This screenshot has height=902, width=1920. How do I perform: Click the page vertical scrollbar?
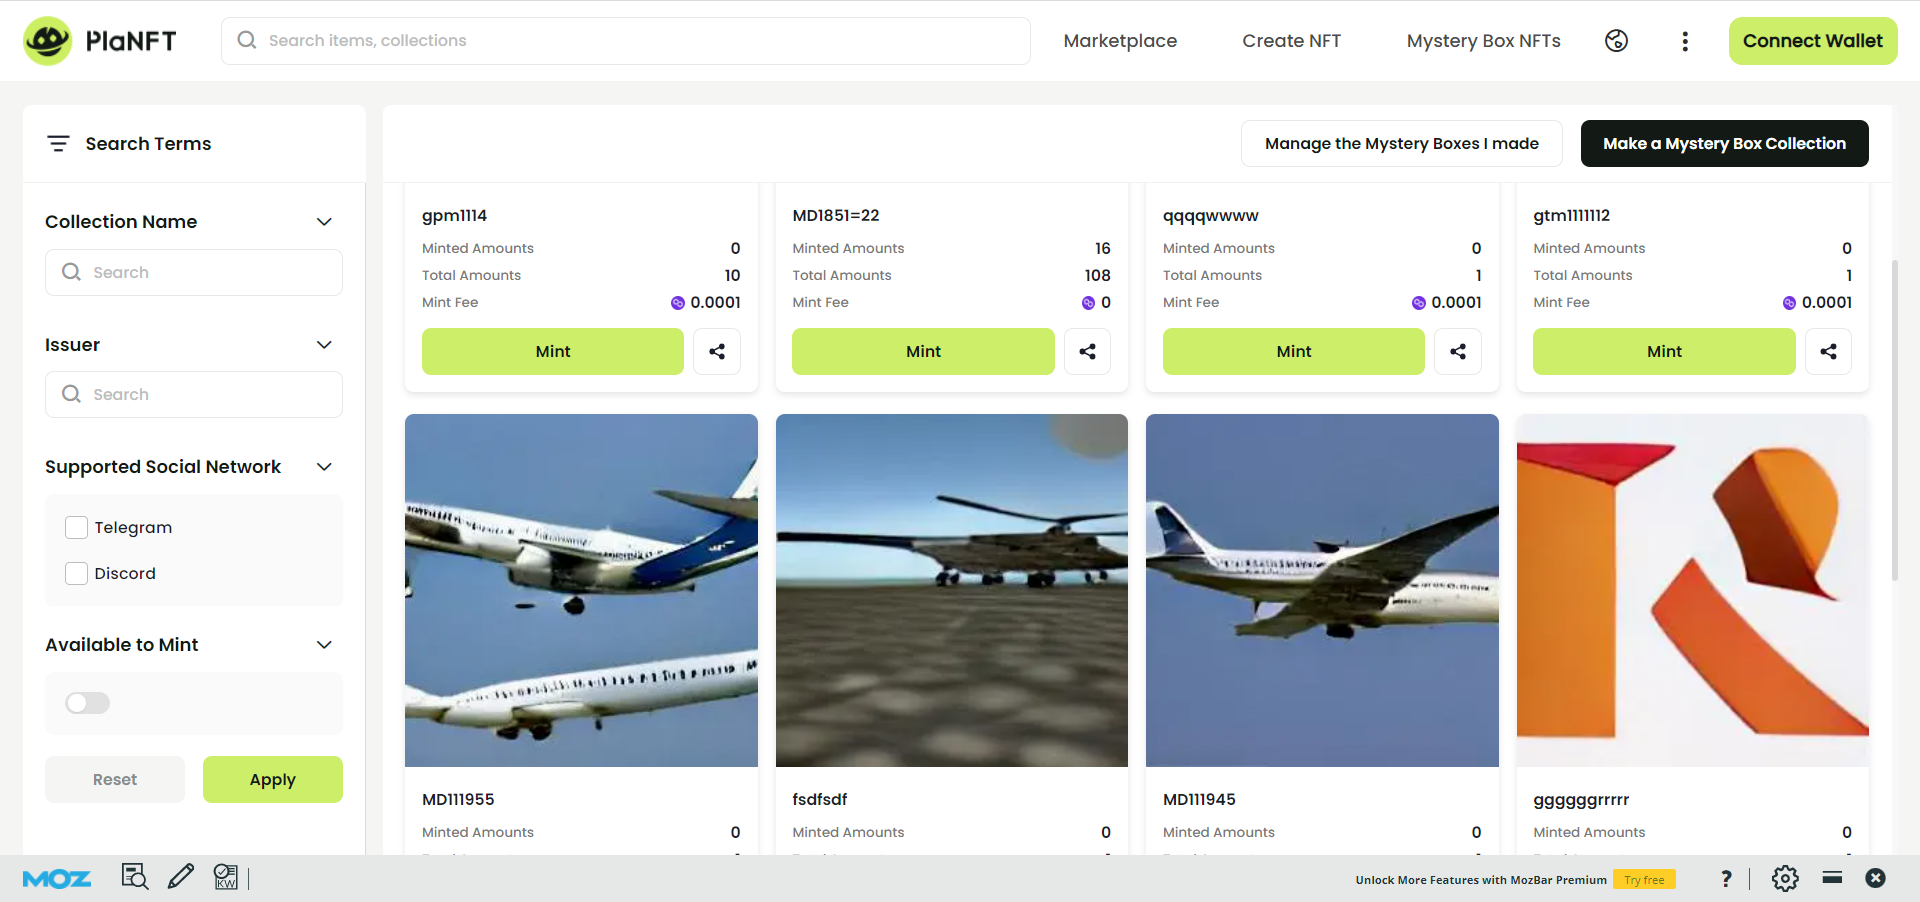coord(1895,420)
